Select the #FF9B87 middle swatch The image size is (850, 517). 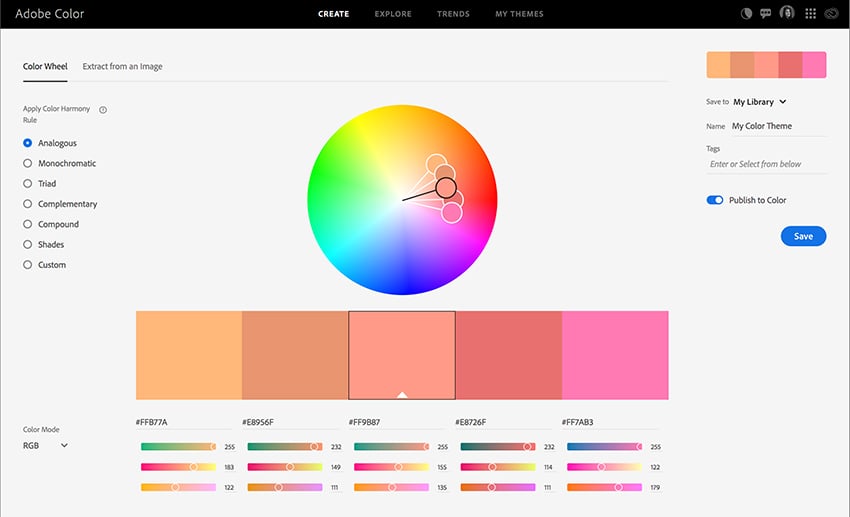[402, 355]
